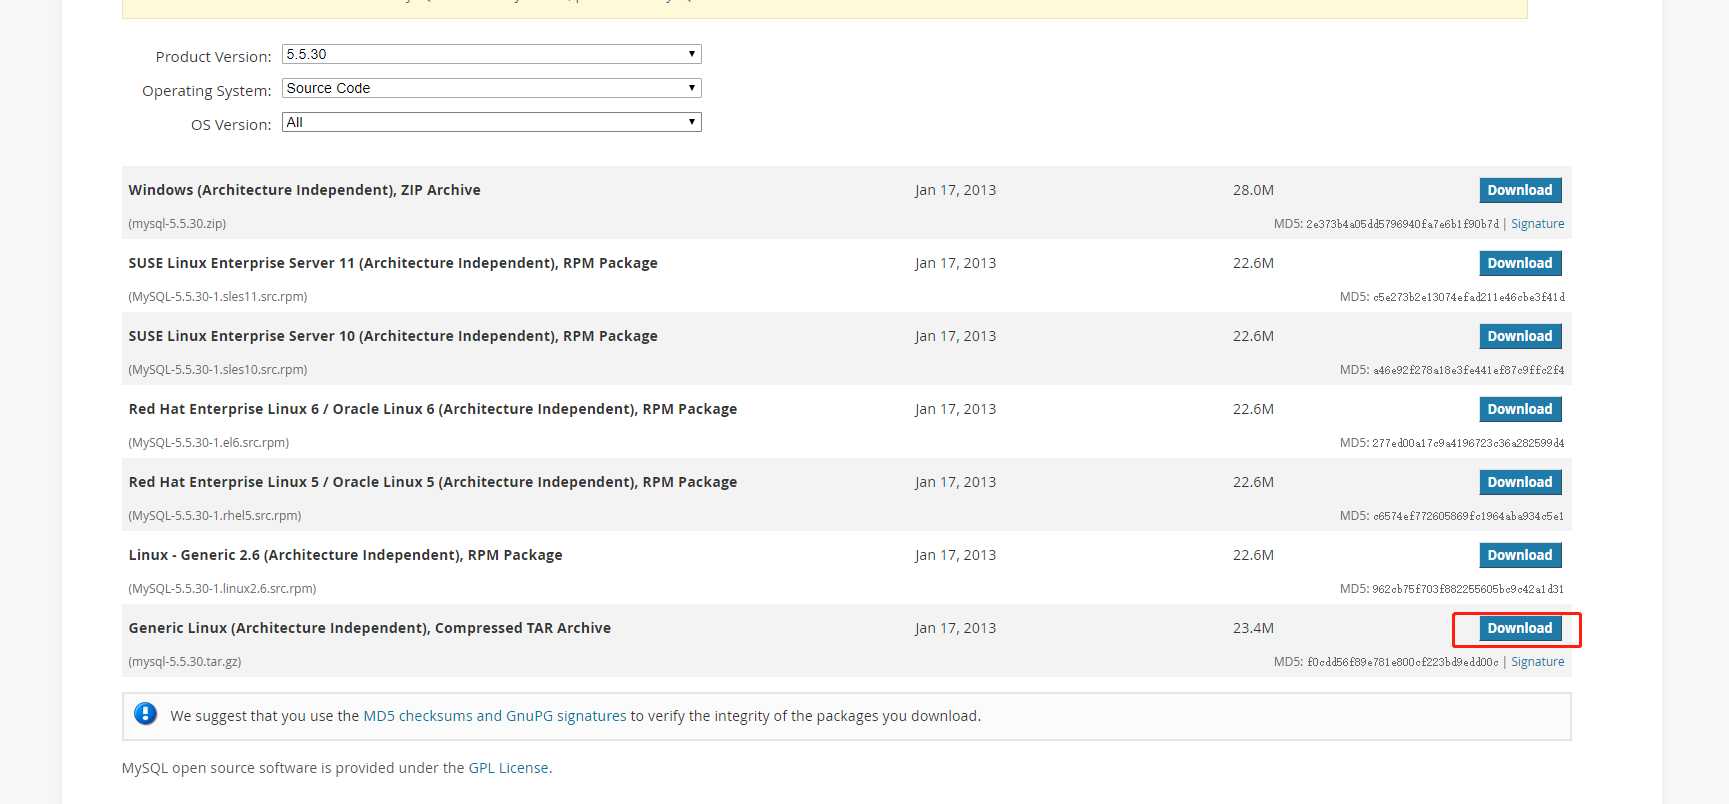
Task: Download SUSE Linux Enterprise Server 10 RPM
Action: point(1520,336)
